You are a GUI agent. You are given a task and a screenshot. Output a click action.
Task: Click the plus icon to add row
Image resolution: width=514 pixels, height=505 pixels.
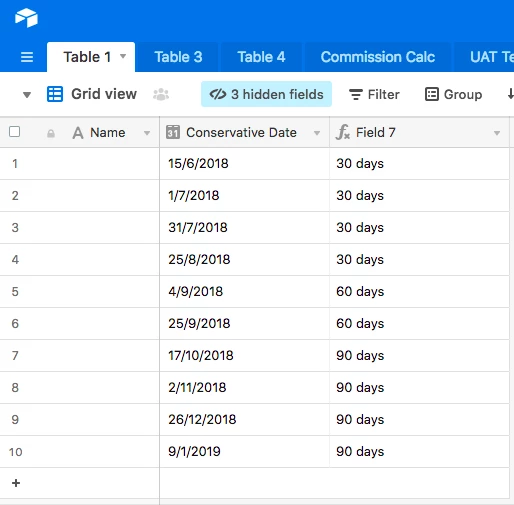click(x=16, y=483)
